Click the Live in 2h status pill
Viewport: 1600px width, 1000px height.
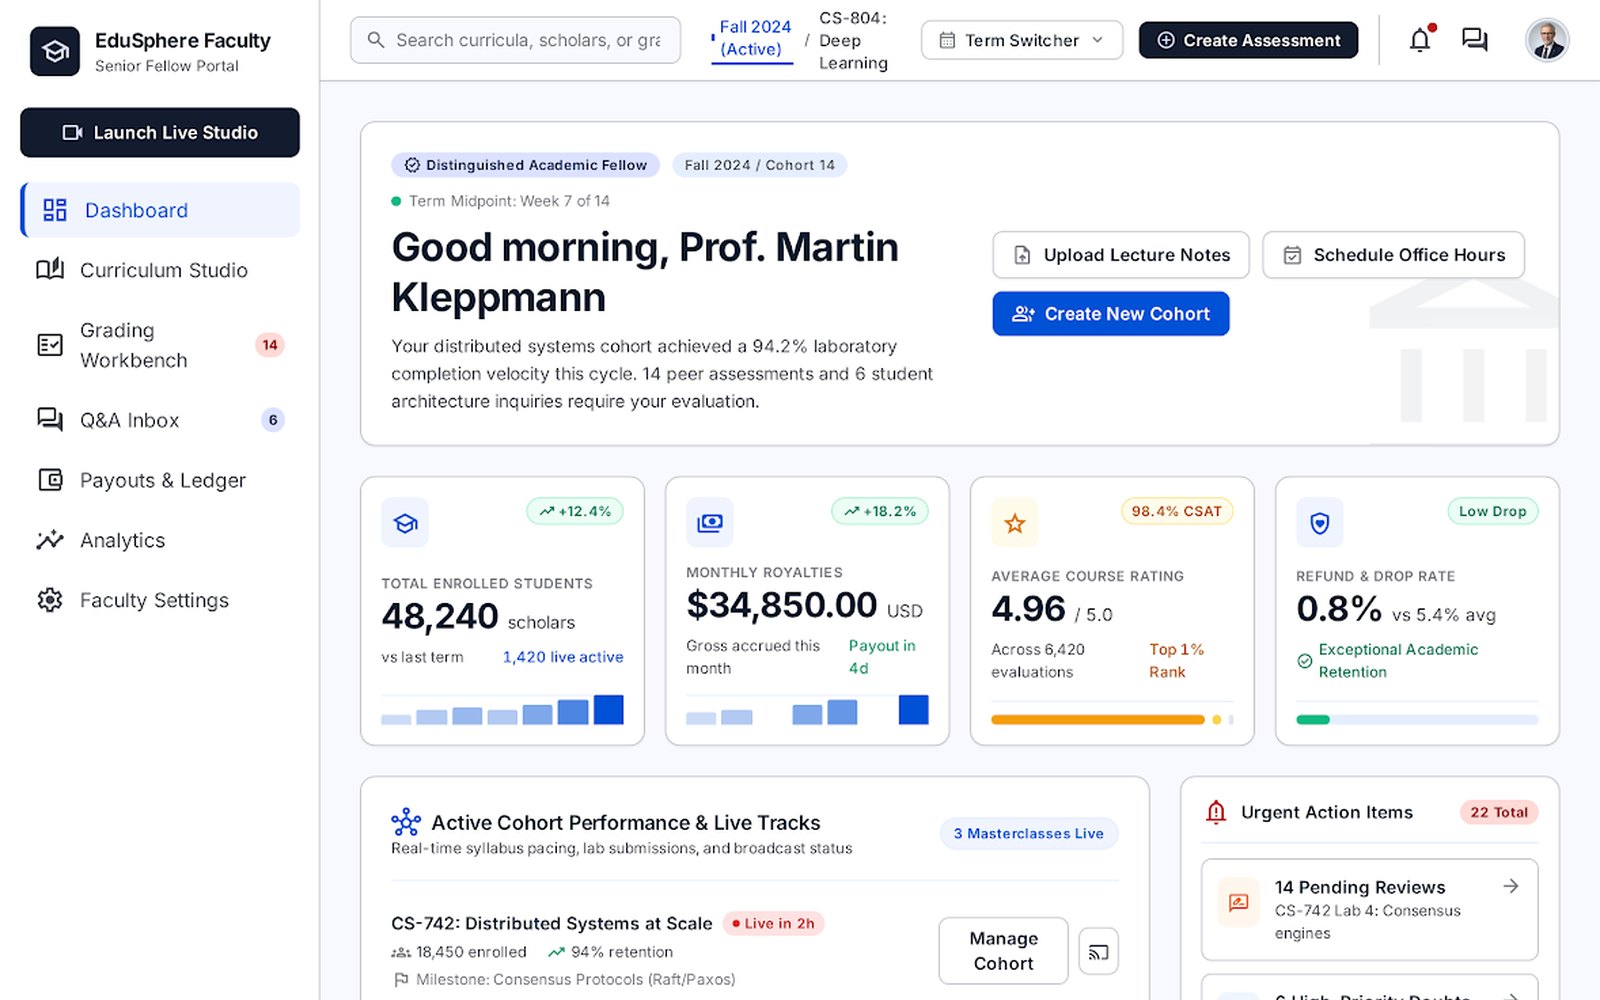772,923
